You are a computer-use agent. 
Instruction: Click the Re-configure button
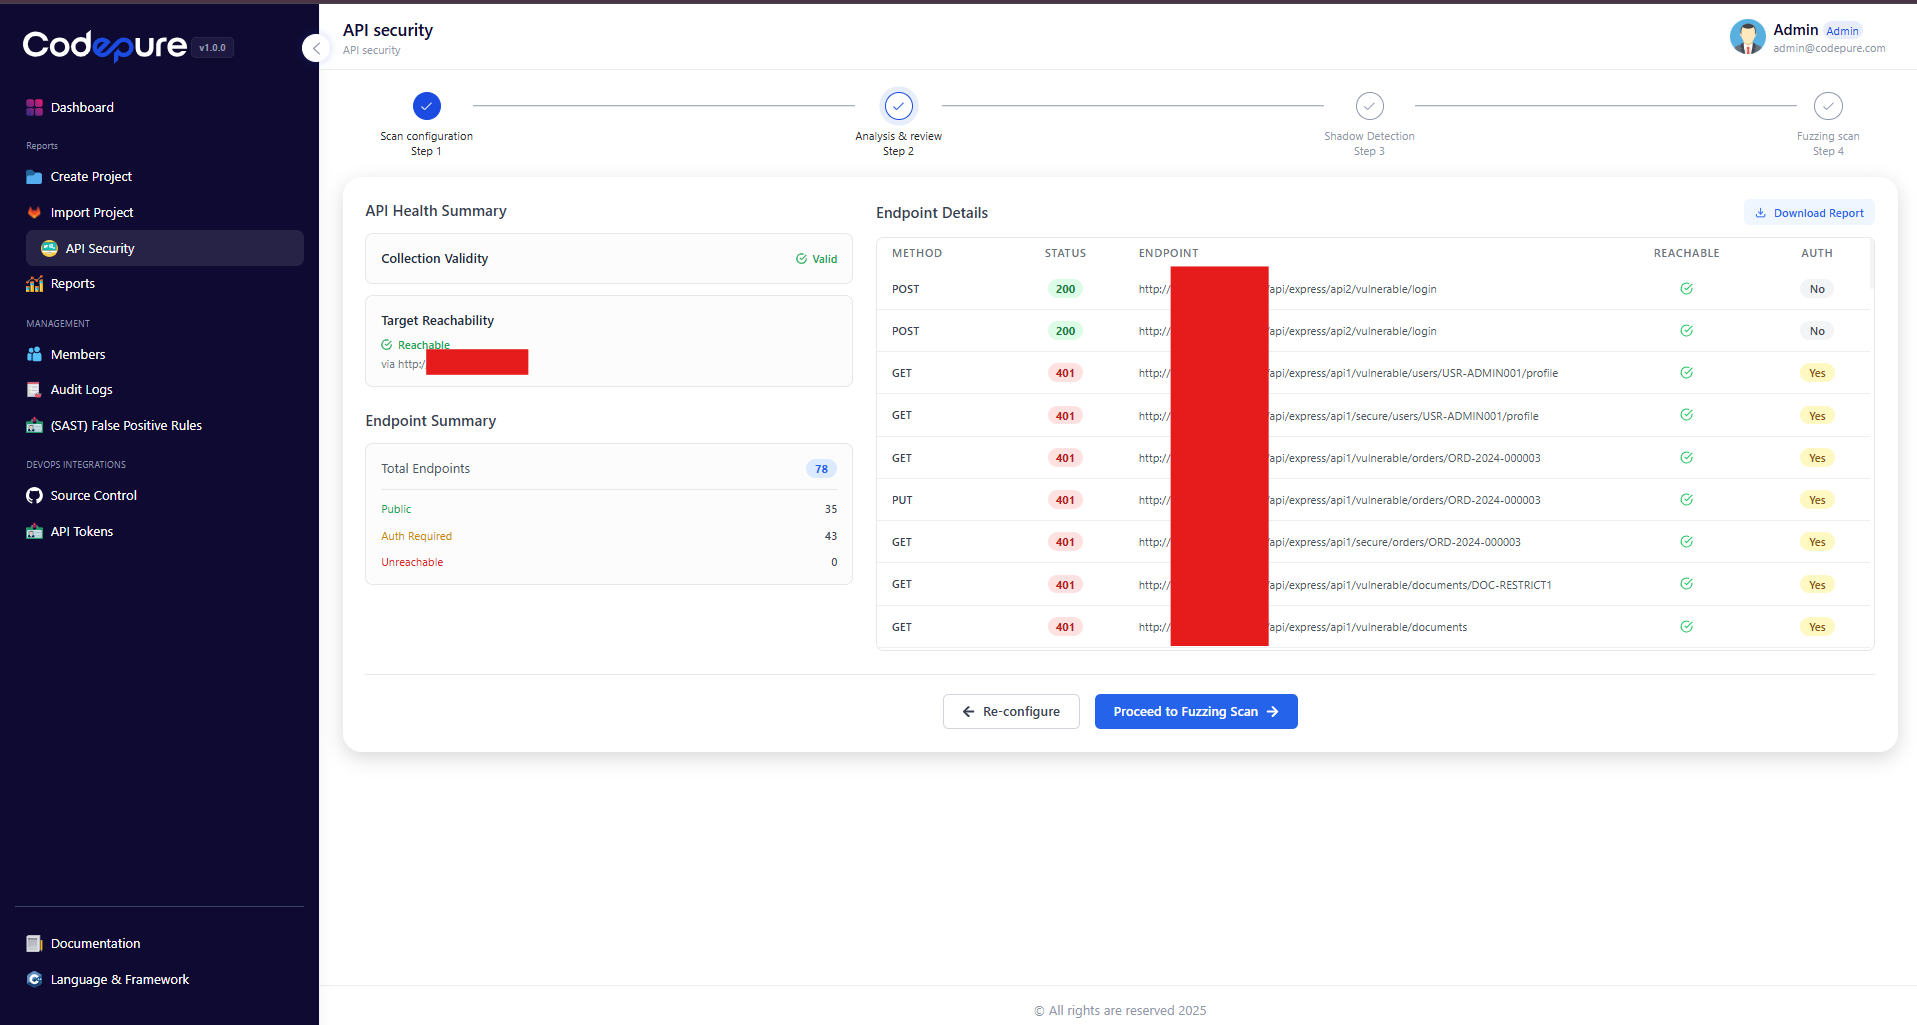click(1011, 712)
